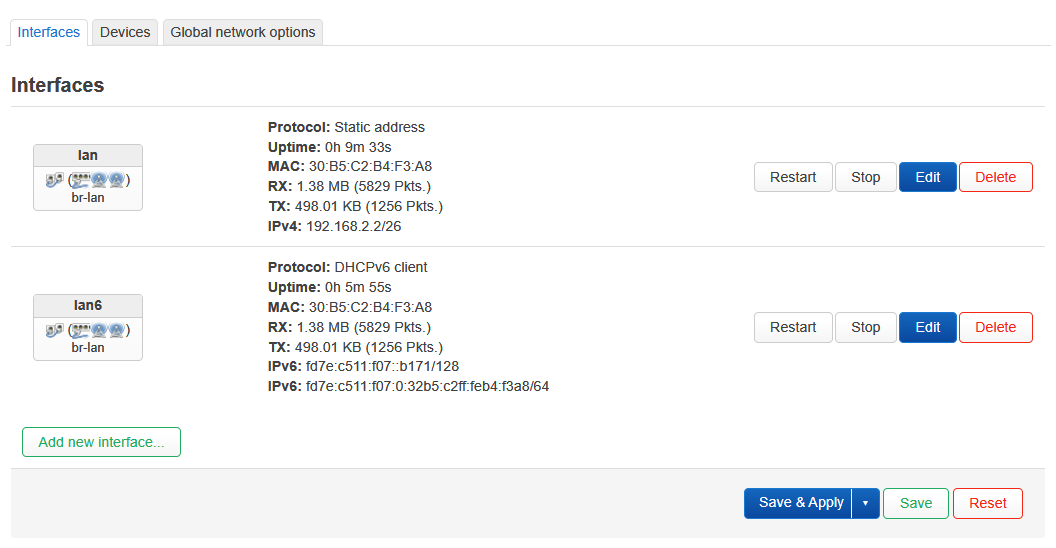Expand the Save & Apply dropdown arrow
This screenshot has height=548, width=1056.
click(865, 503)
